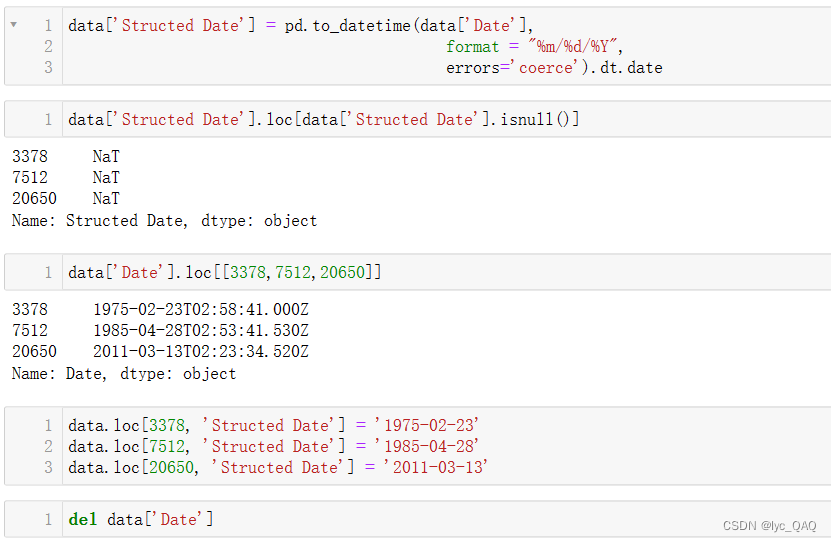Viewport: 831px width, 542px height.
Task: Click the output row 20650 NaT
Action: point(66,199)
